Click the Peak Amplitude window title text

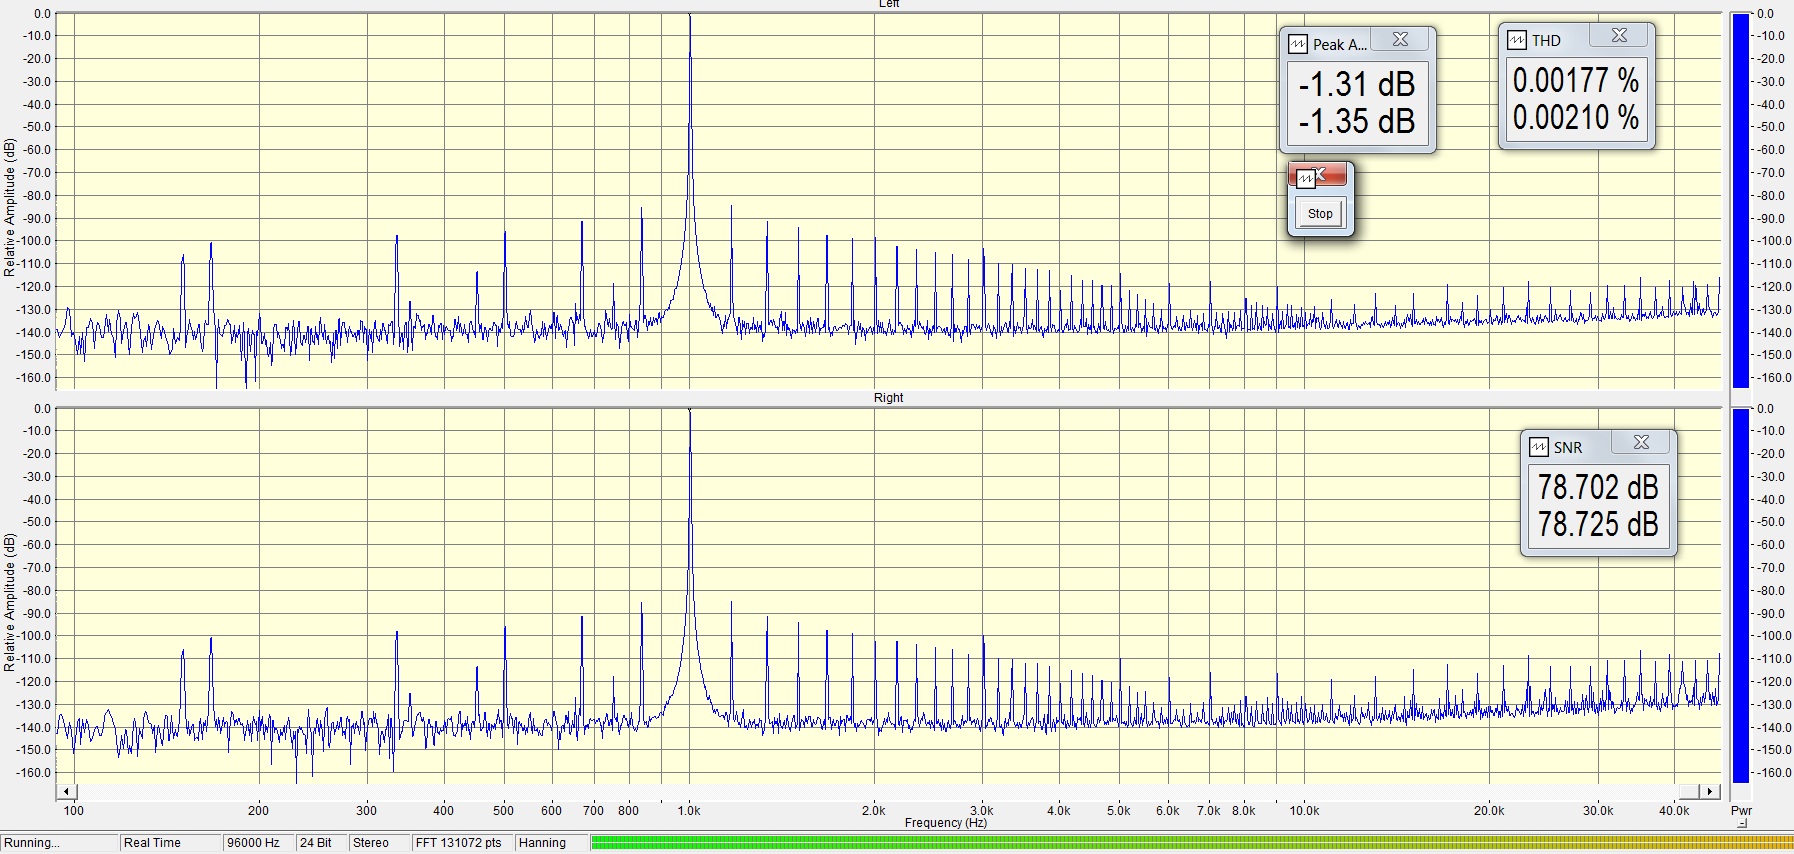(x=1339, y=45)
